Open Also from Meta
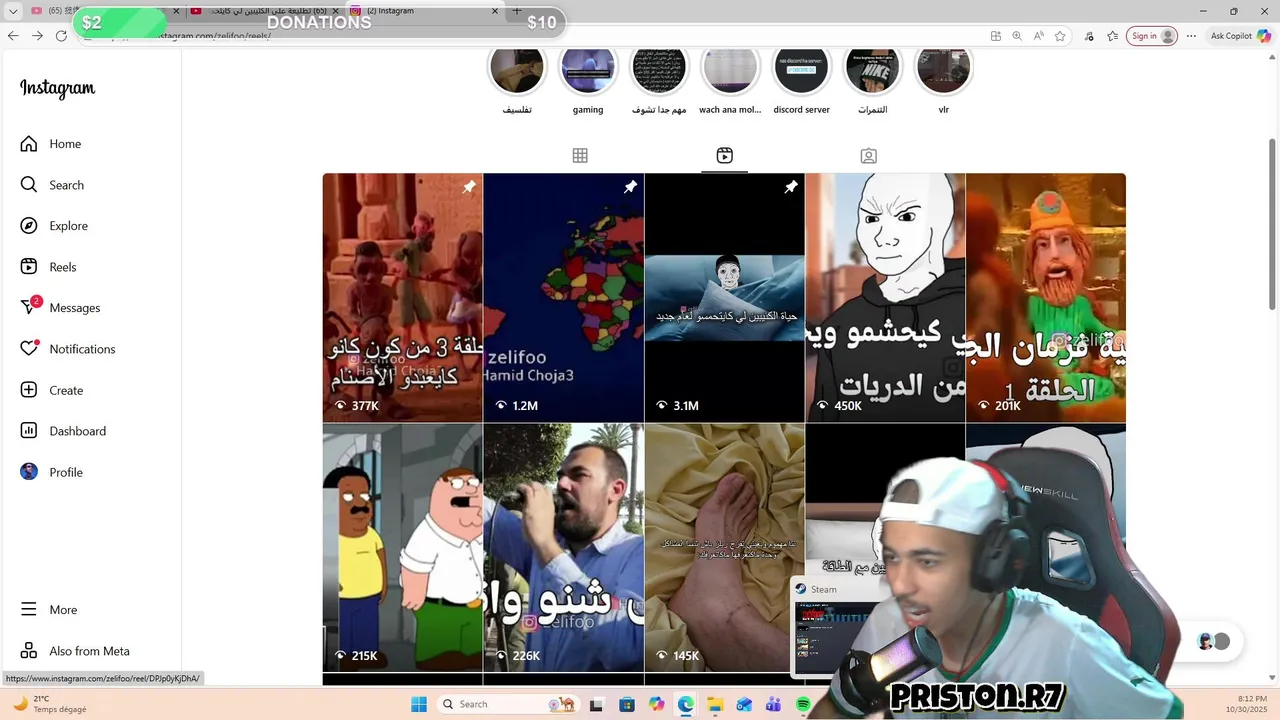 tap(75, 651)
